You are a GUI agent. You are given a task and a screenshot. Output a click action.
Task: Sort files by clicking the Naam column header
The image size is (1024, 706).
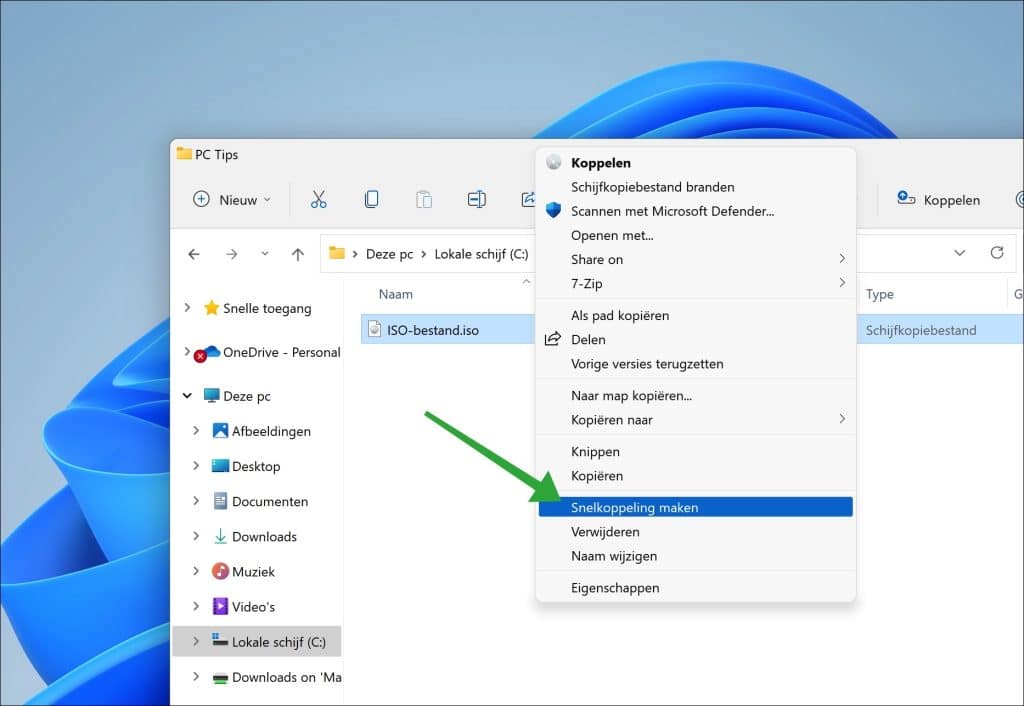(396, 294)
